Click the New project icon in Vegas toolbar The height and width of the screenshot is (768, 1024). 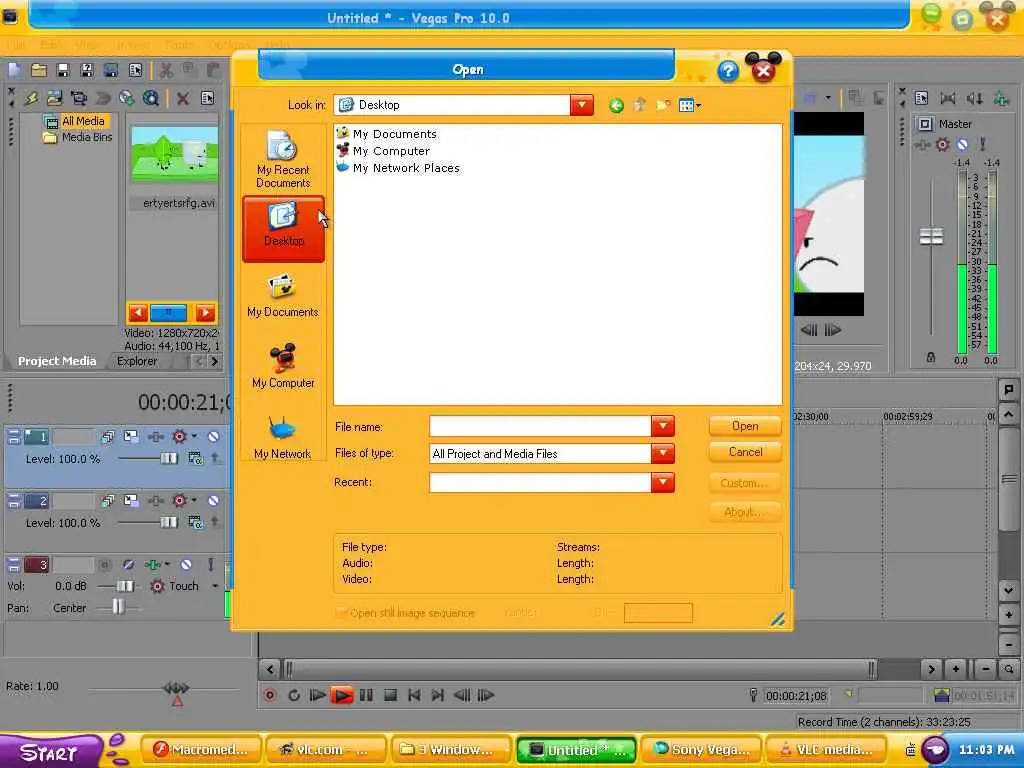pyautogui.click(x=15, y=70)
